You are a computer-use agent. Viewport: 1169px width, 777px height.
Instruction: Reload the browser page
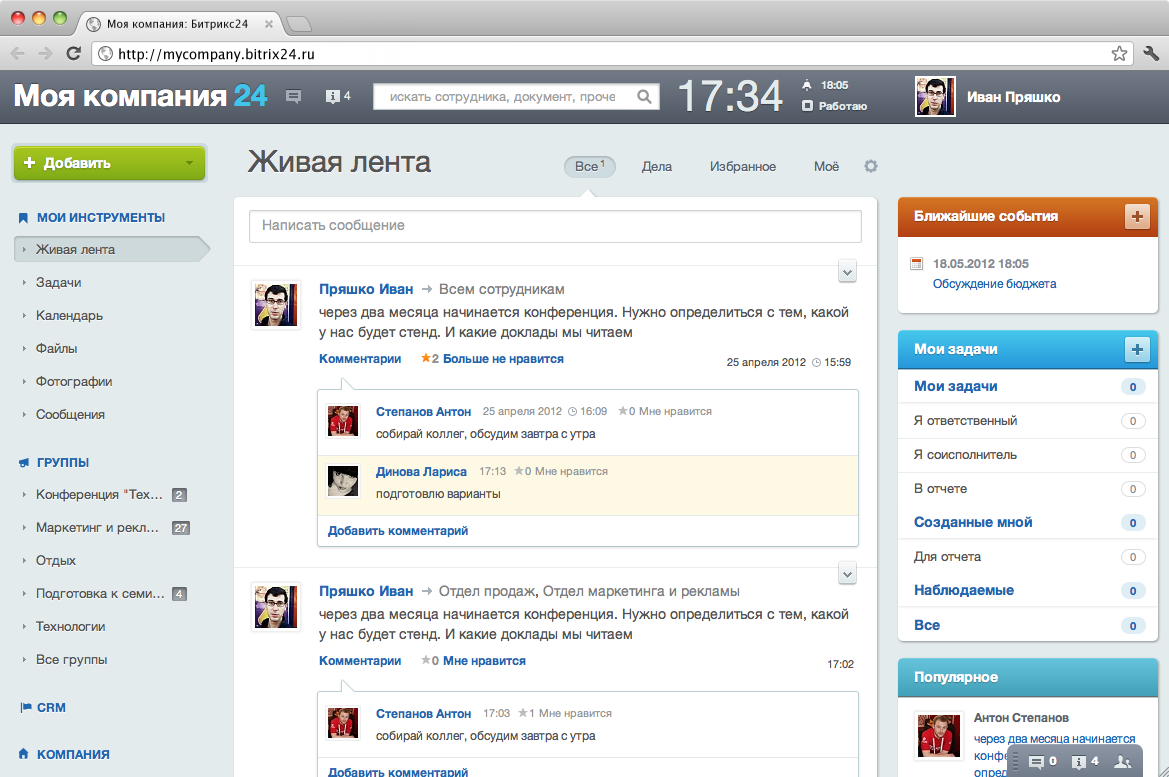pos(73,54)
